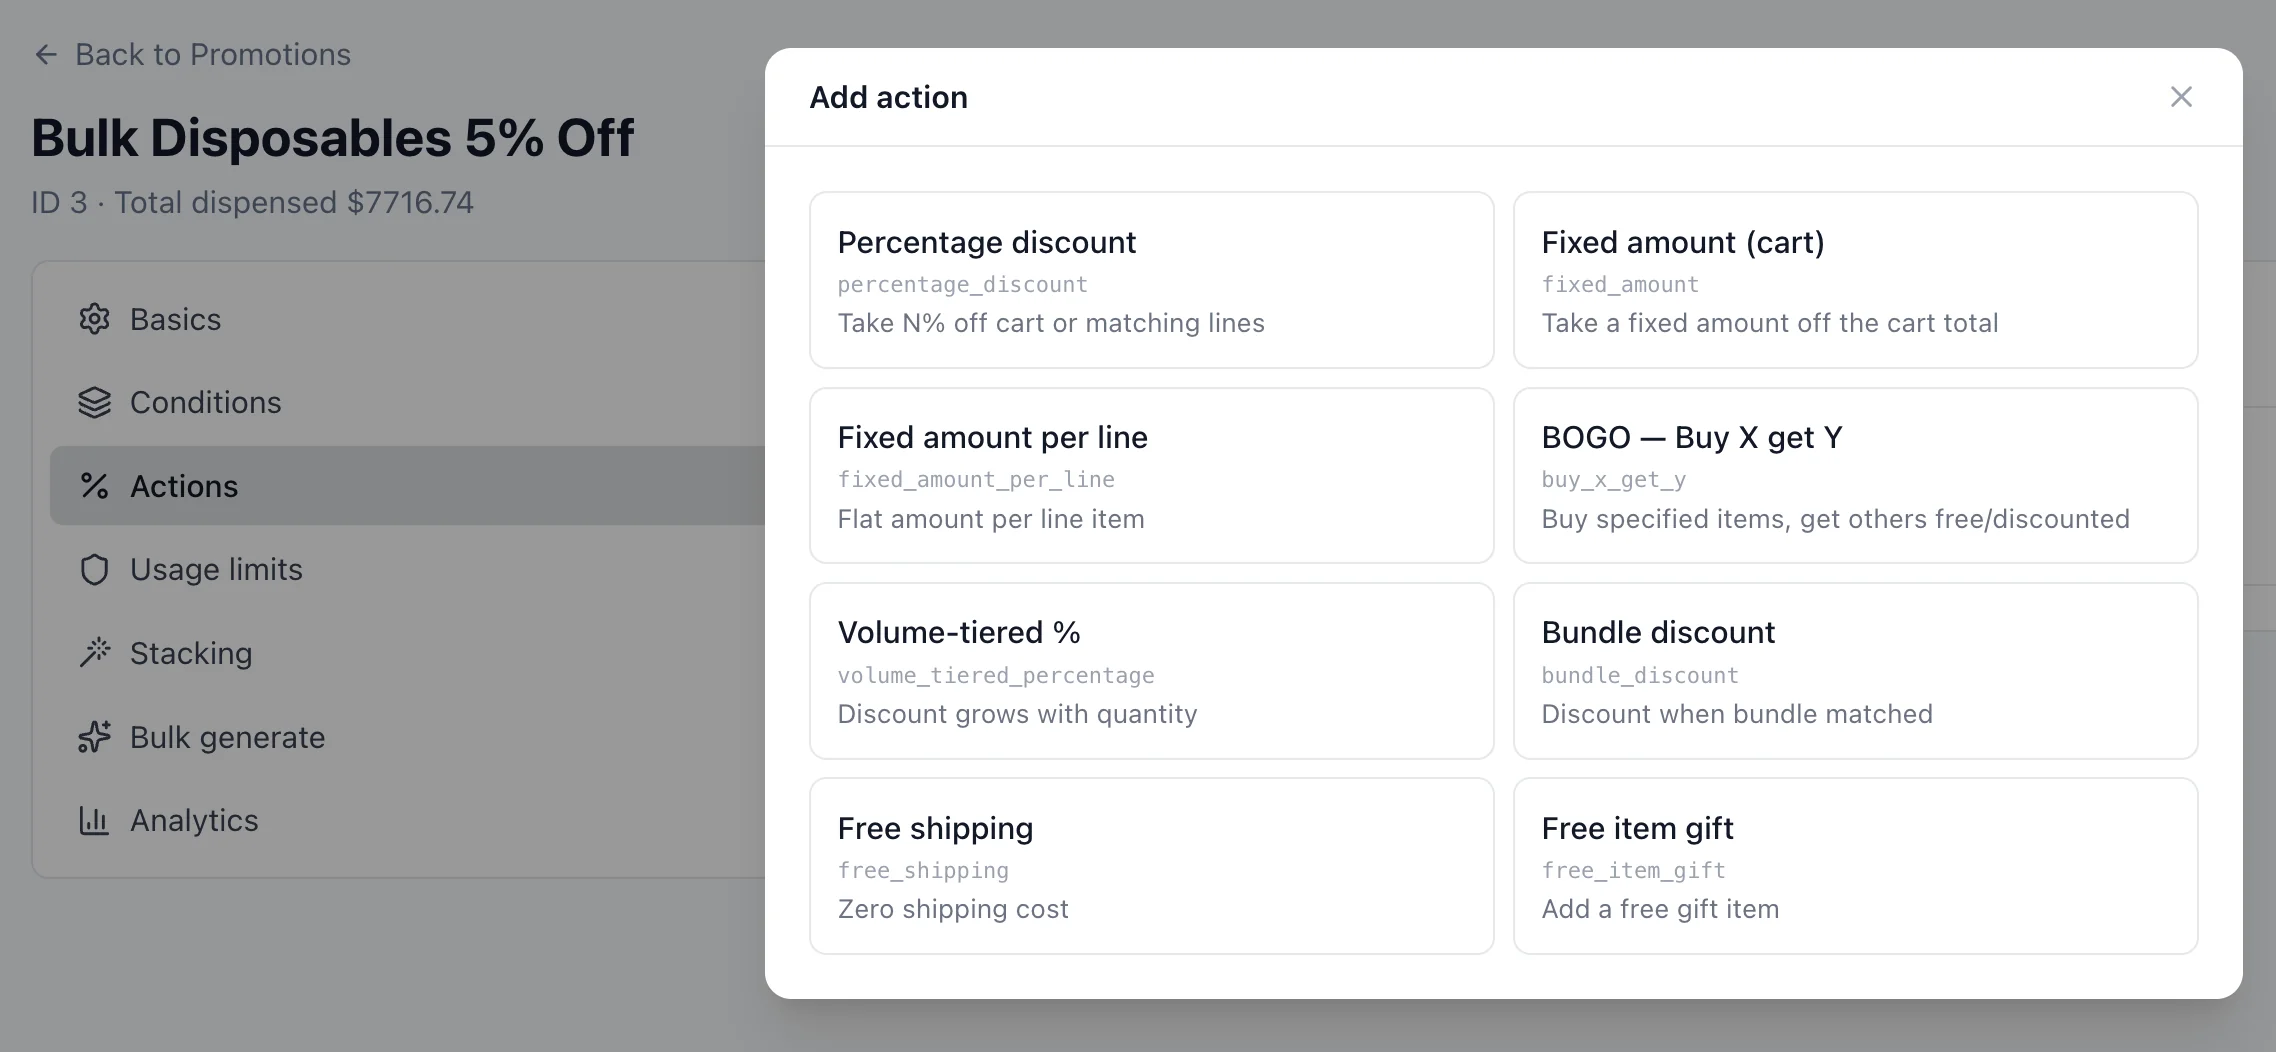The image size is (2276, 1052).
Task: Open Analytics via the chart icon
Action: pos(94,820)
